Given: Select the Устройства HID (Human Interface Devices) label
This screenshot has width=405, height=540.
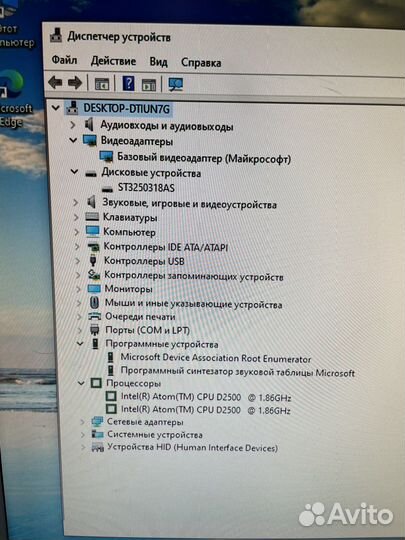Looking at the screenshot, I should click(x=192, y=448).
